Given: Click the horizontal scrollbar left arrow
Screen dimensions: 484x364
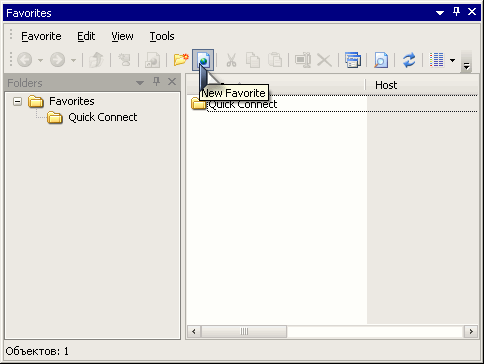Looking at the screenshot, I should (194, 332).
